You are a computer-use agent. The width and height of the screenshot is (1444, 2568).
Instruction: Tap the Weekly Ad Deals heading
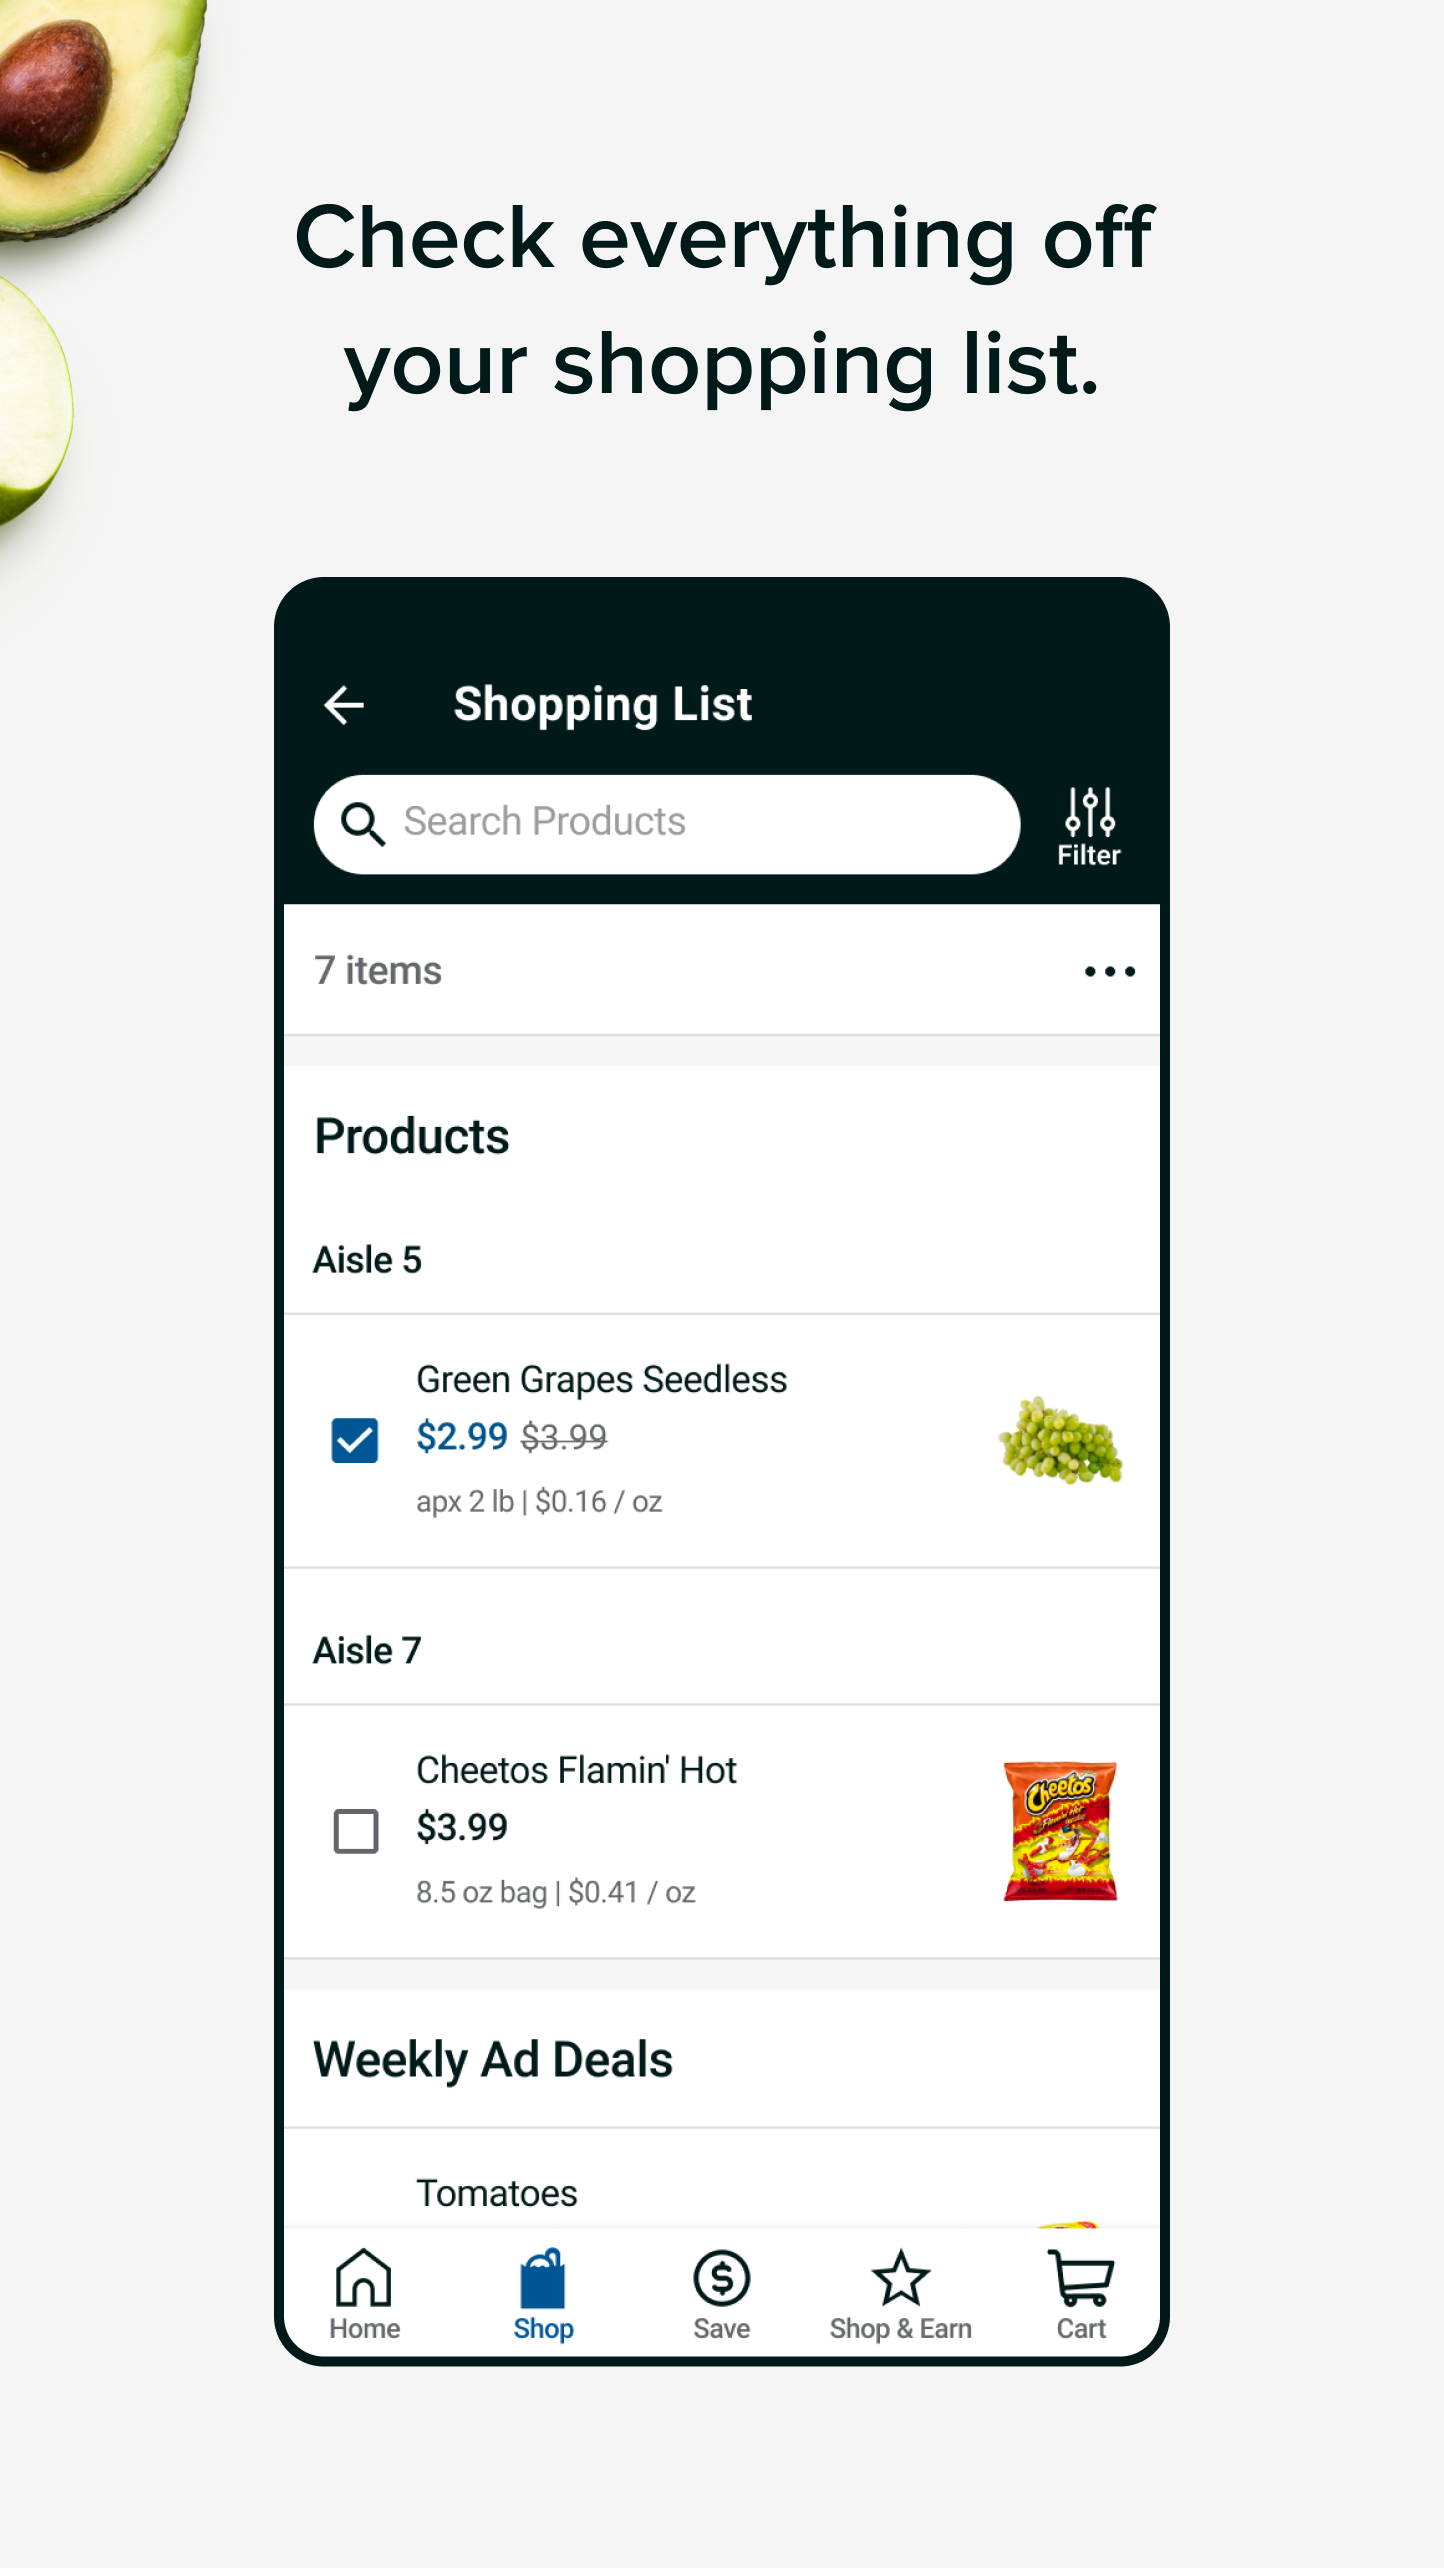point(493,2060)
